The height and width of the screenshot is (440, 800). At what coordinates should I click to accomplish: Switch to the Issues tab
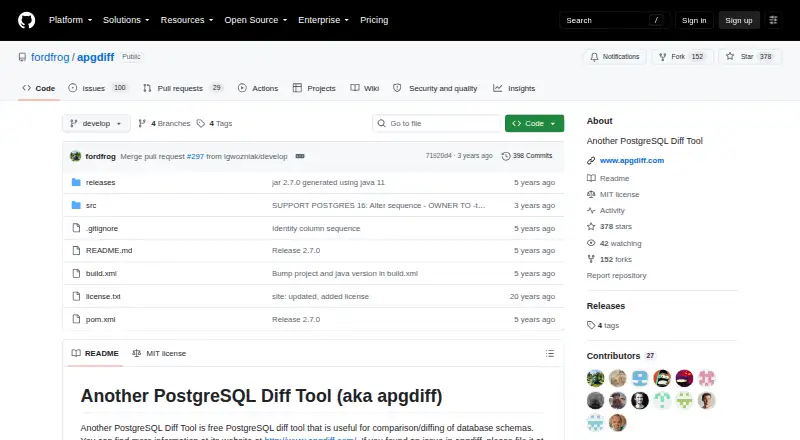click(x=97, y=88)
